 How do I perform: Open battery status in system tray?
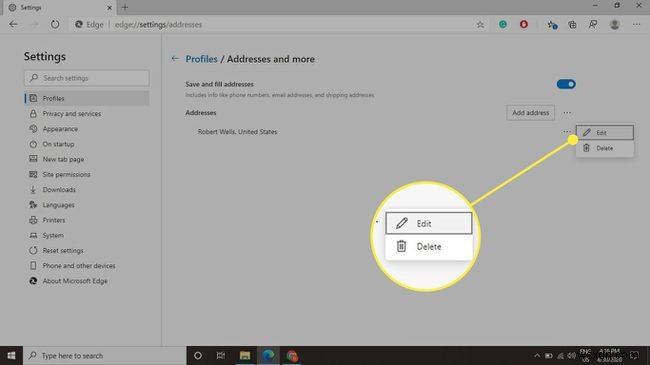click(548, 356)
